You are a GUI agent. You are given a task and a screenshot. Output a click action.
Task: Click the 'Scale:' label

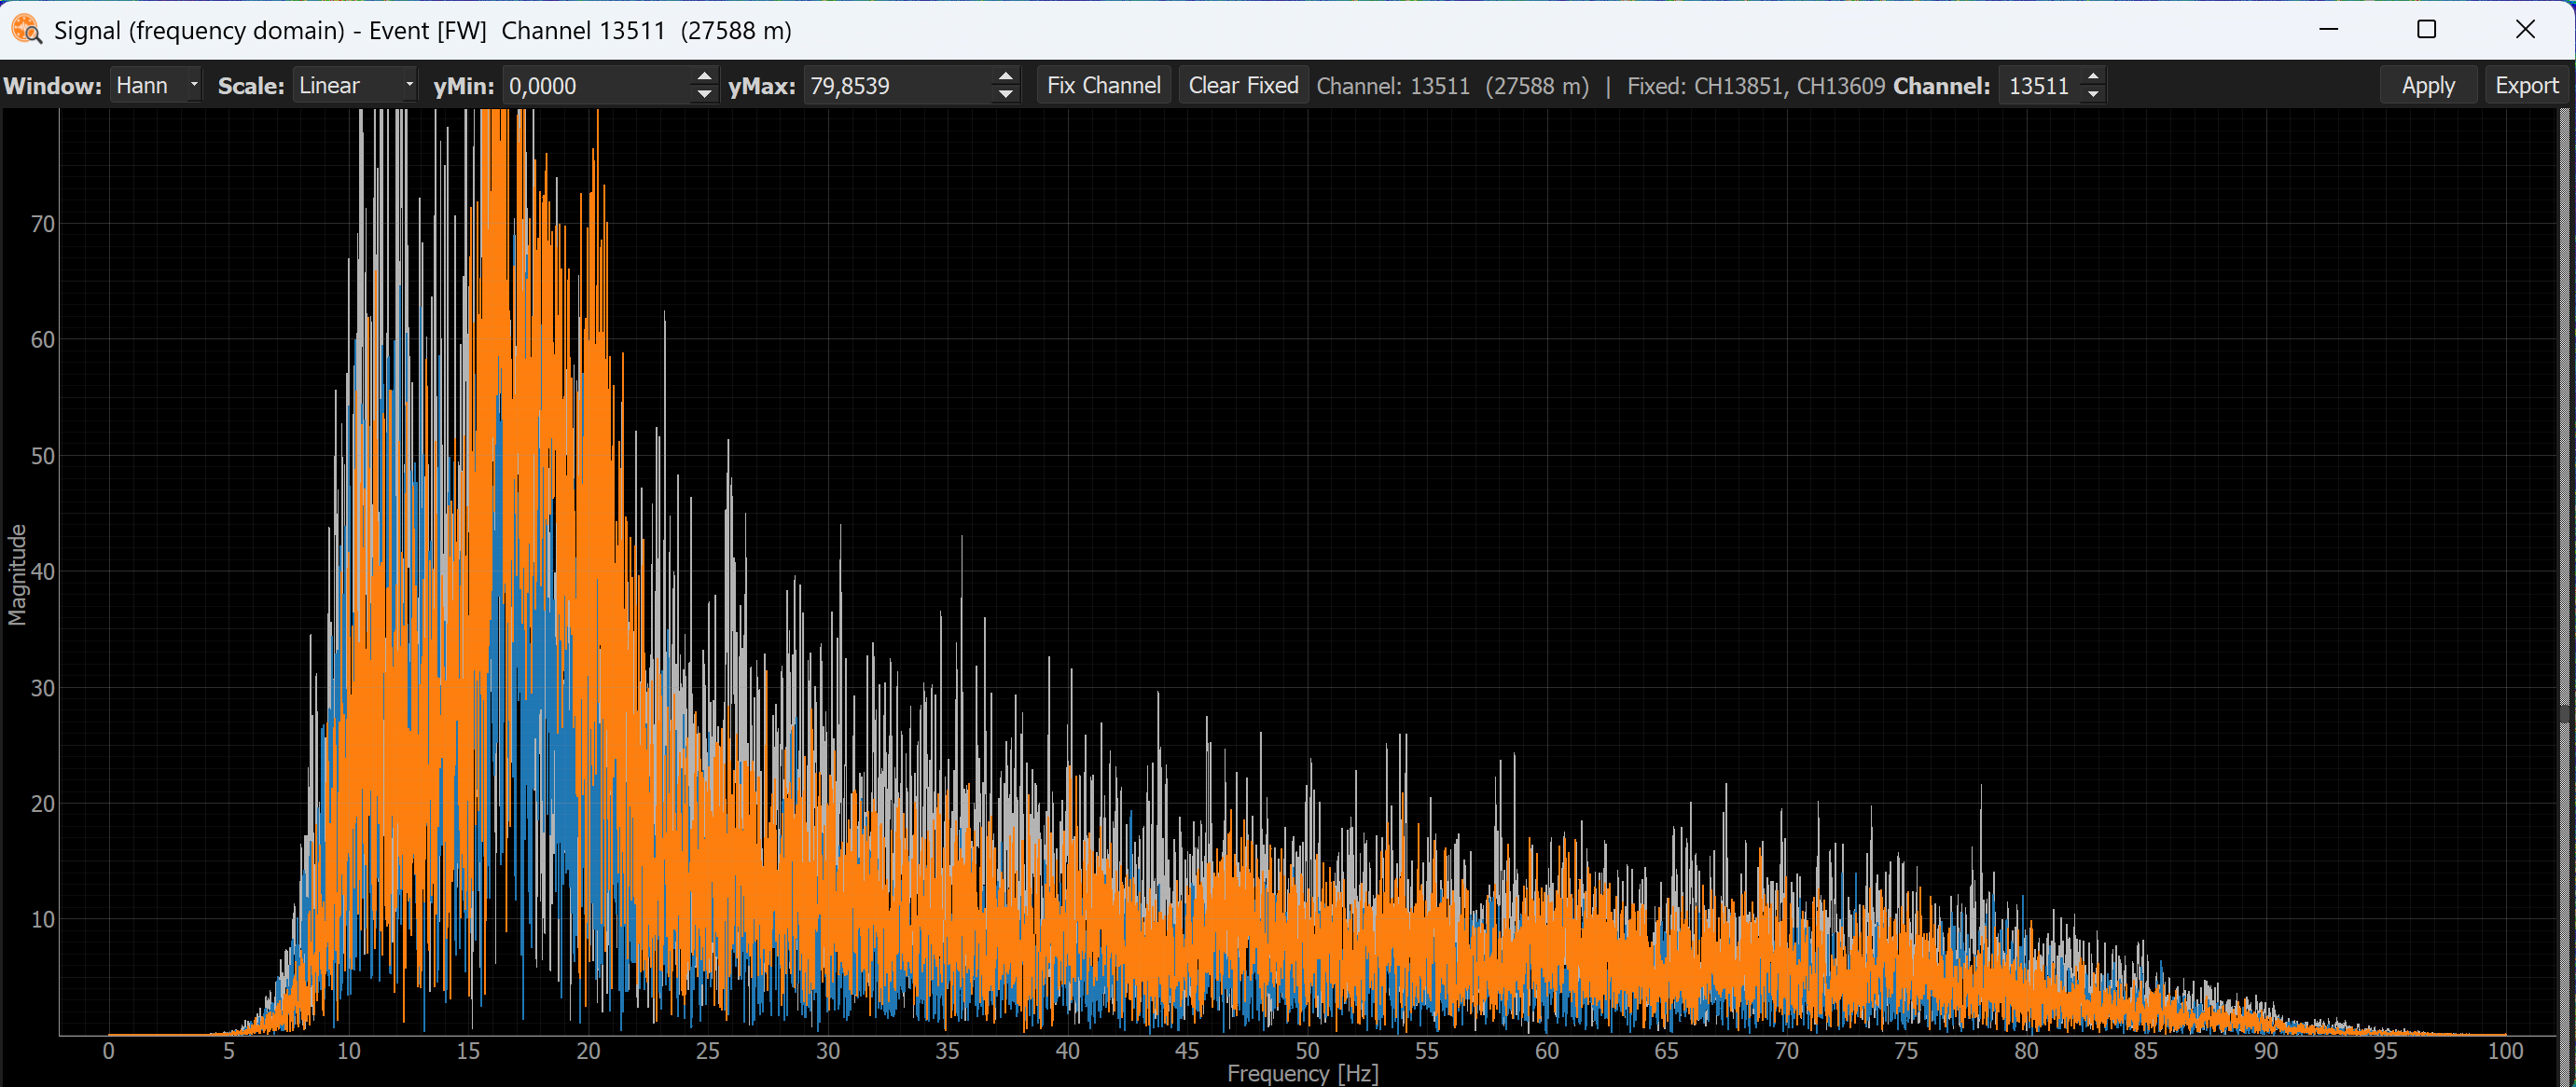251,86
